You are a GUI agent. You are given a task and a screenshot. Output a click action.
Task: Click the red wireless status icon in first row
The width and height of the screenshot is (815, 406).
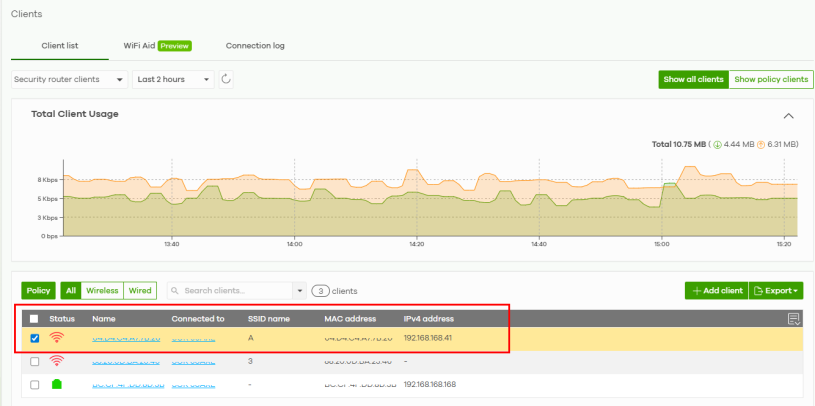(x=57, y=338)
